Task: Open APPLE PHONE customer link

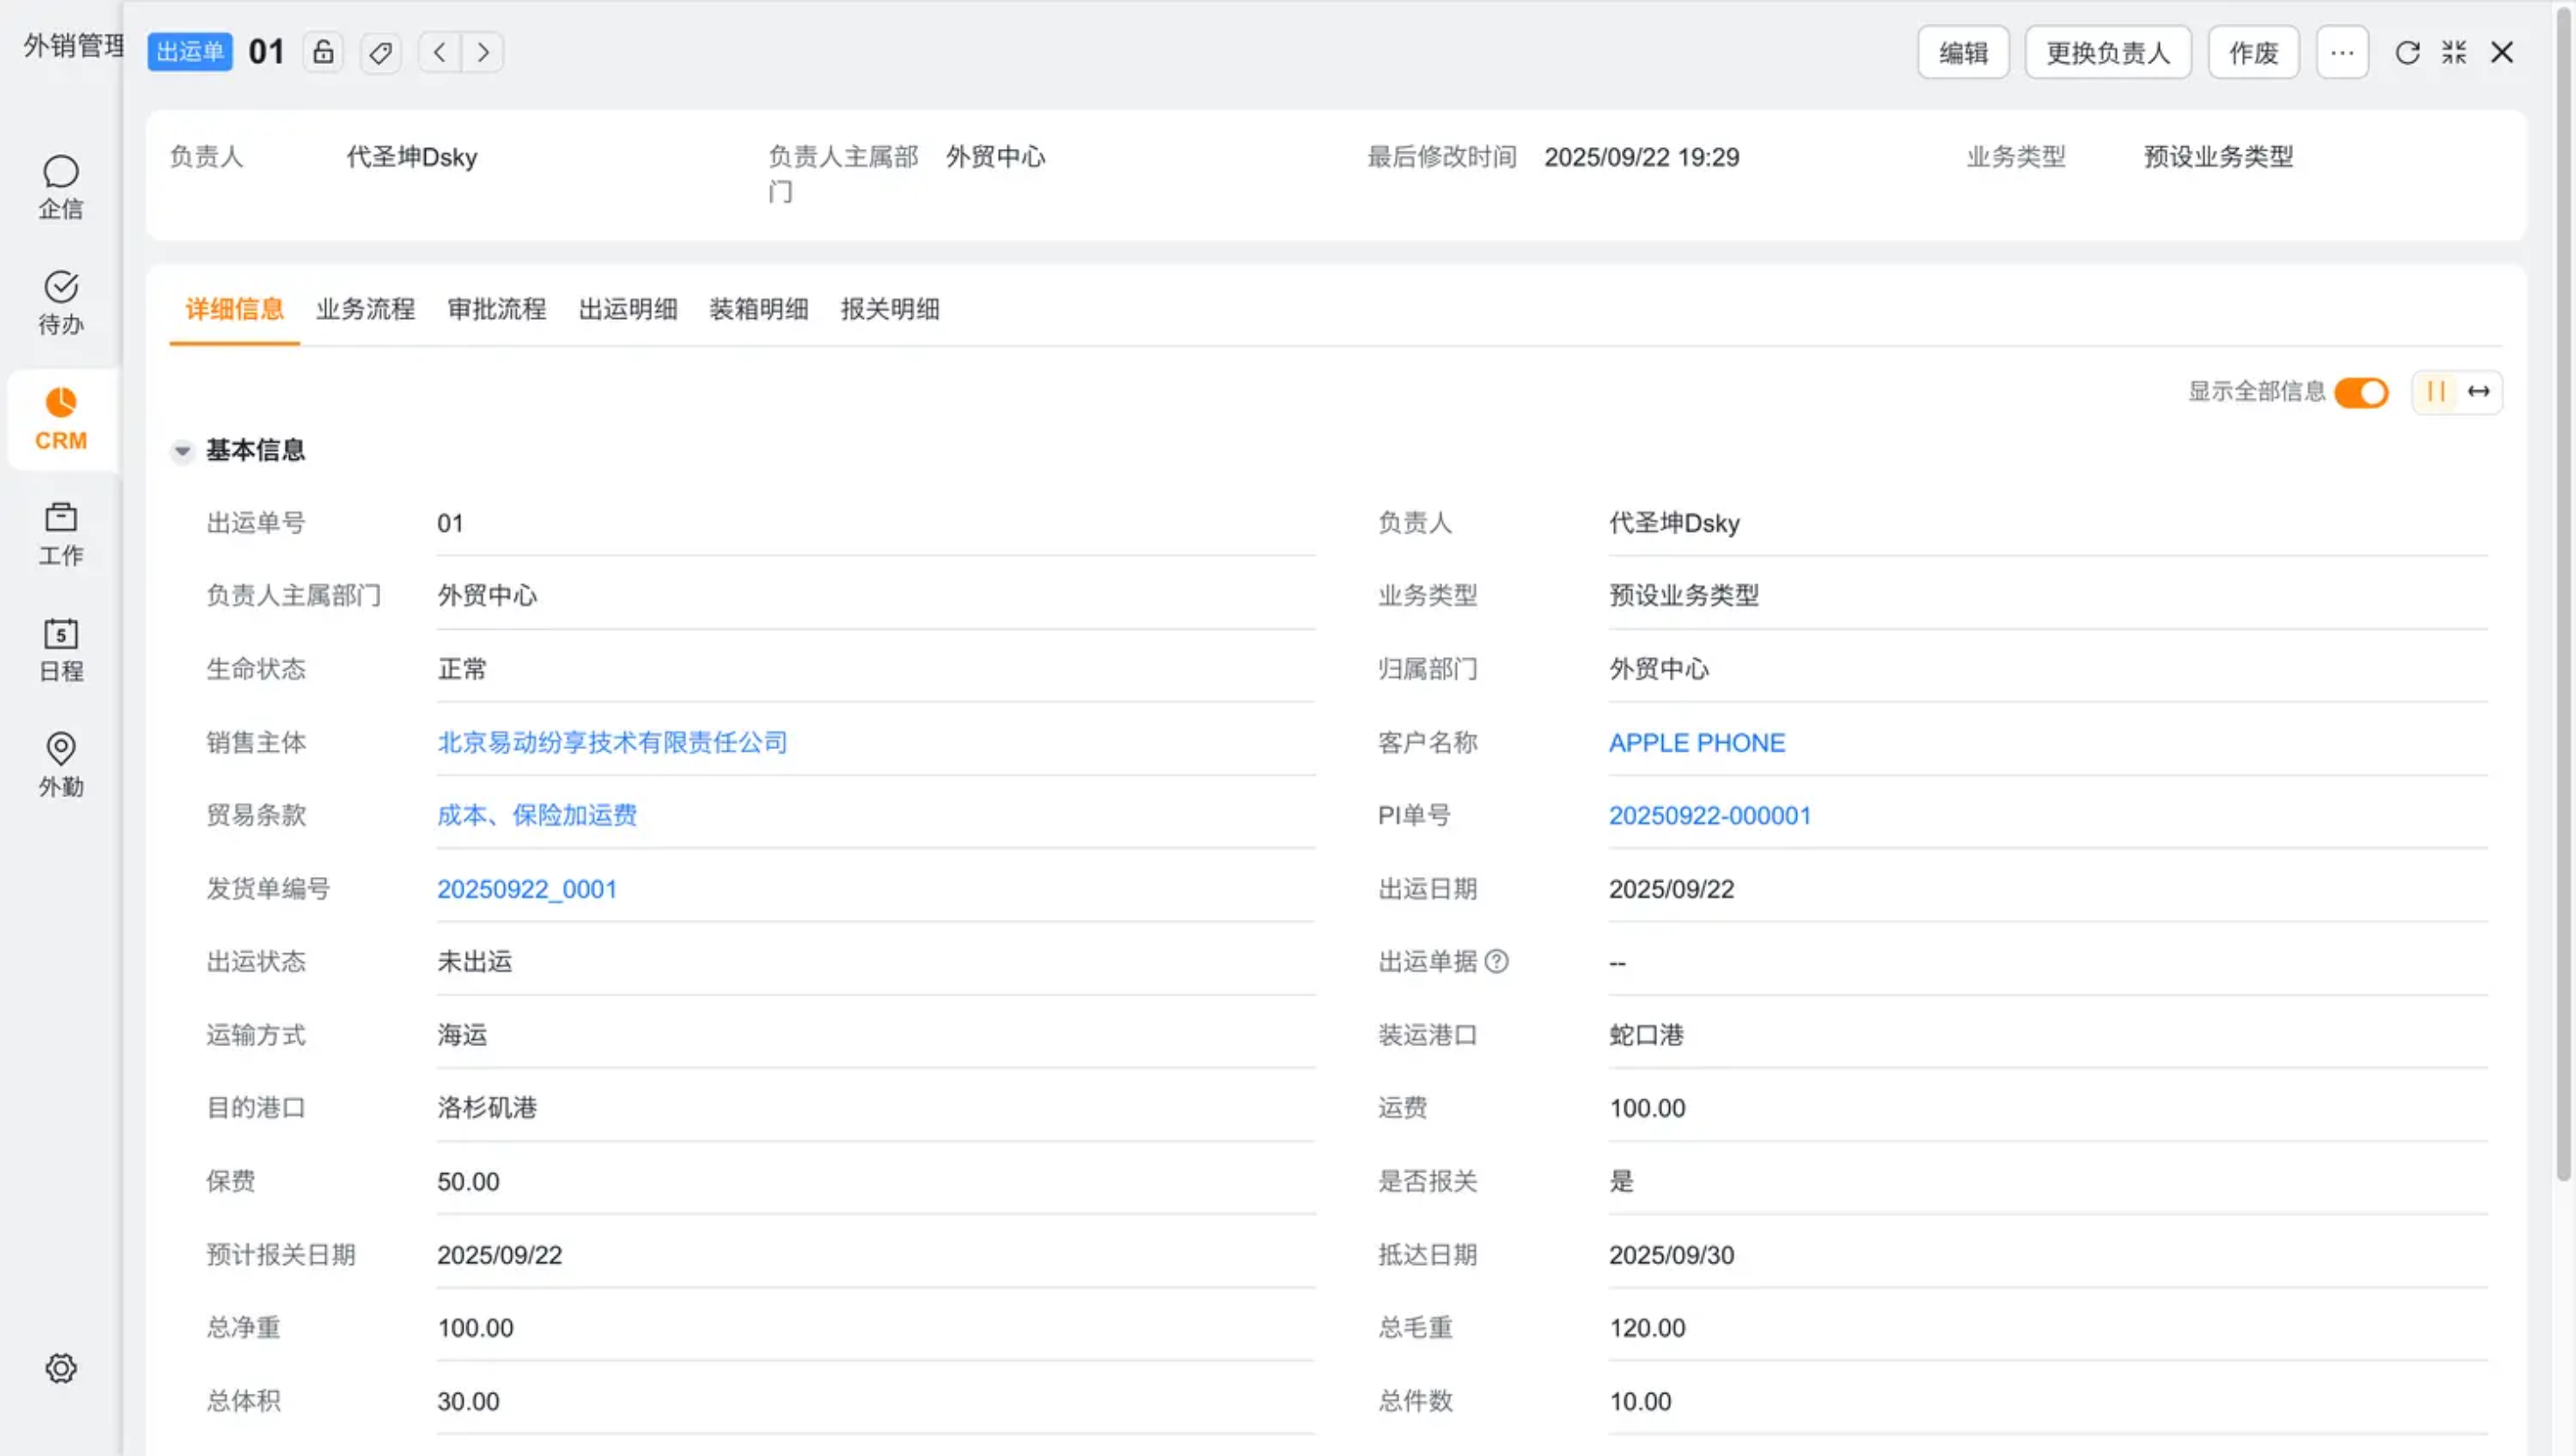Action: [1696, 742]
